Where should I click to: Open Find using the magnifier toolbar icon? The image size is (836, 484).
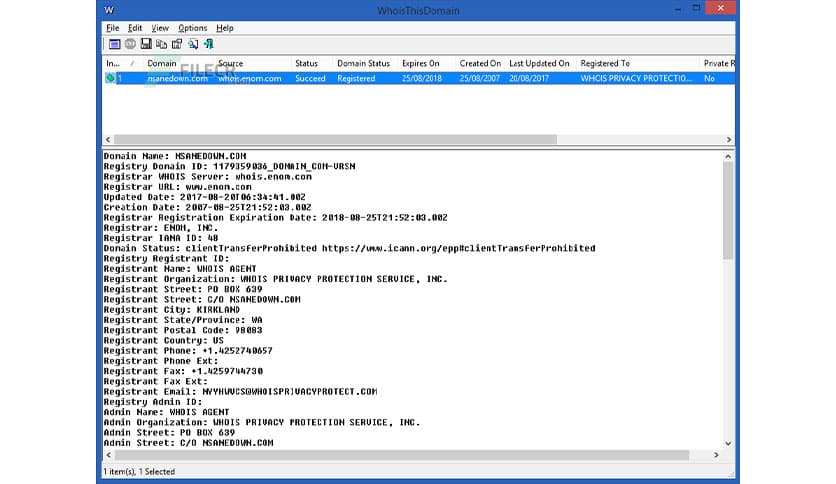pos(192,44)
